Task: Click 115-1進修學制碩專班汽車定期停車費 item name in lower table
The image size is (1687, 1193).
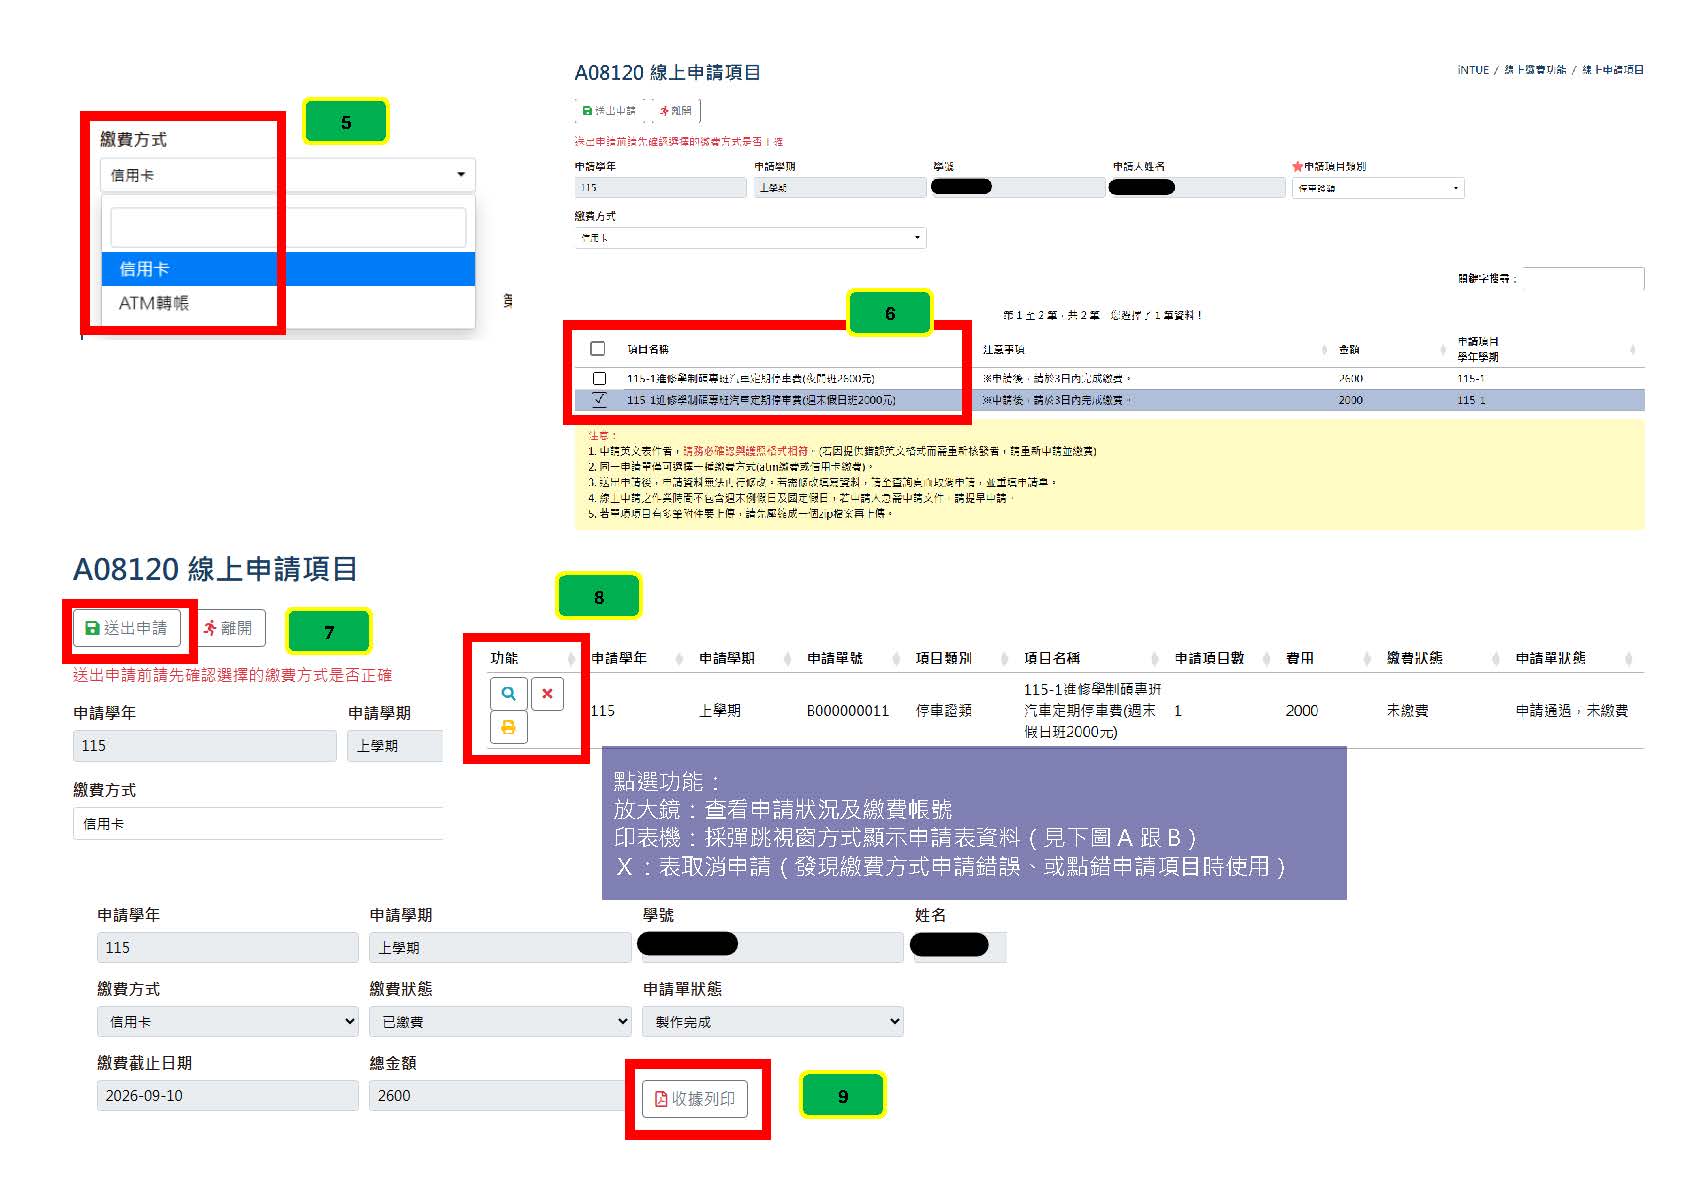Action: click(x=1092, y=711)
